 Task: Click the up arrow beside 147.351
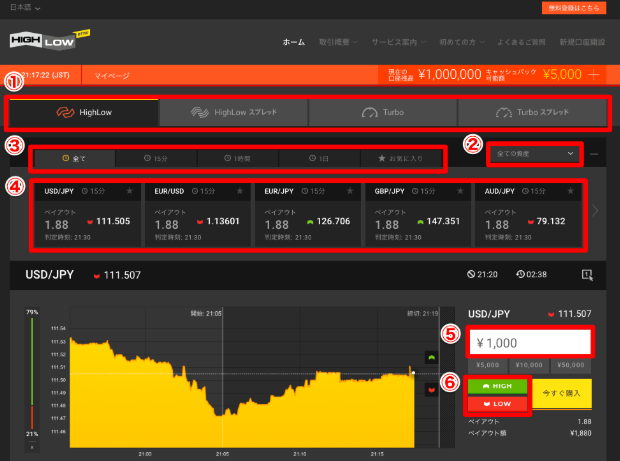(420, 222)
